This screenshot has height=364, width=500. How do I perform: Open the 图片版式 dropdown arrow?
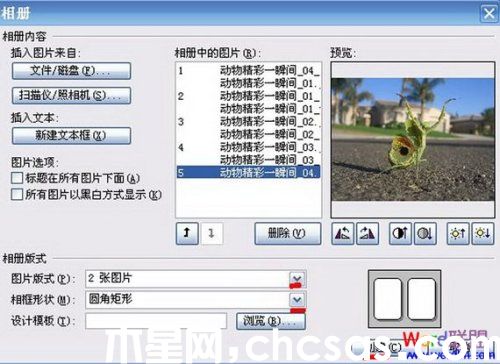[297, 279]
